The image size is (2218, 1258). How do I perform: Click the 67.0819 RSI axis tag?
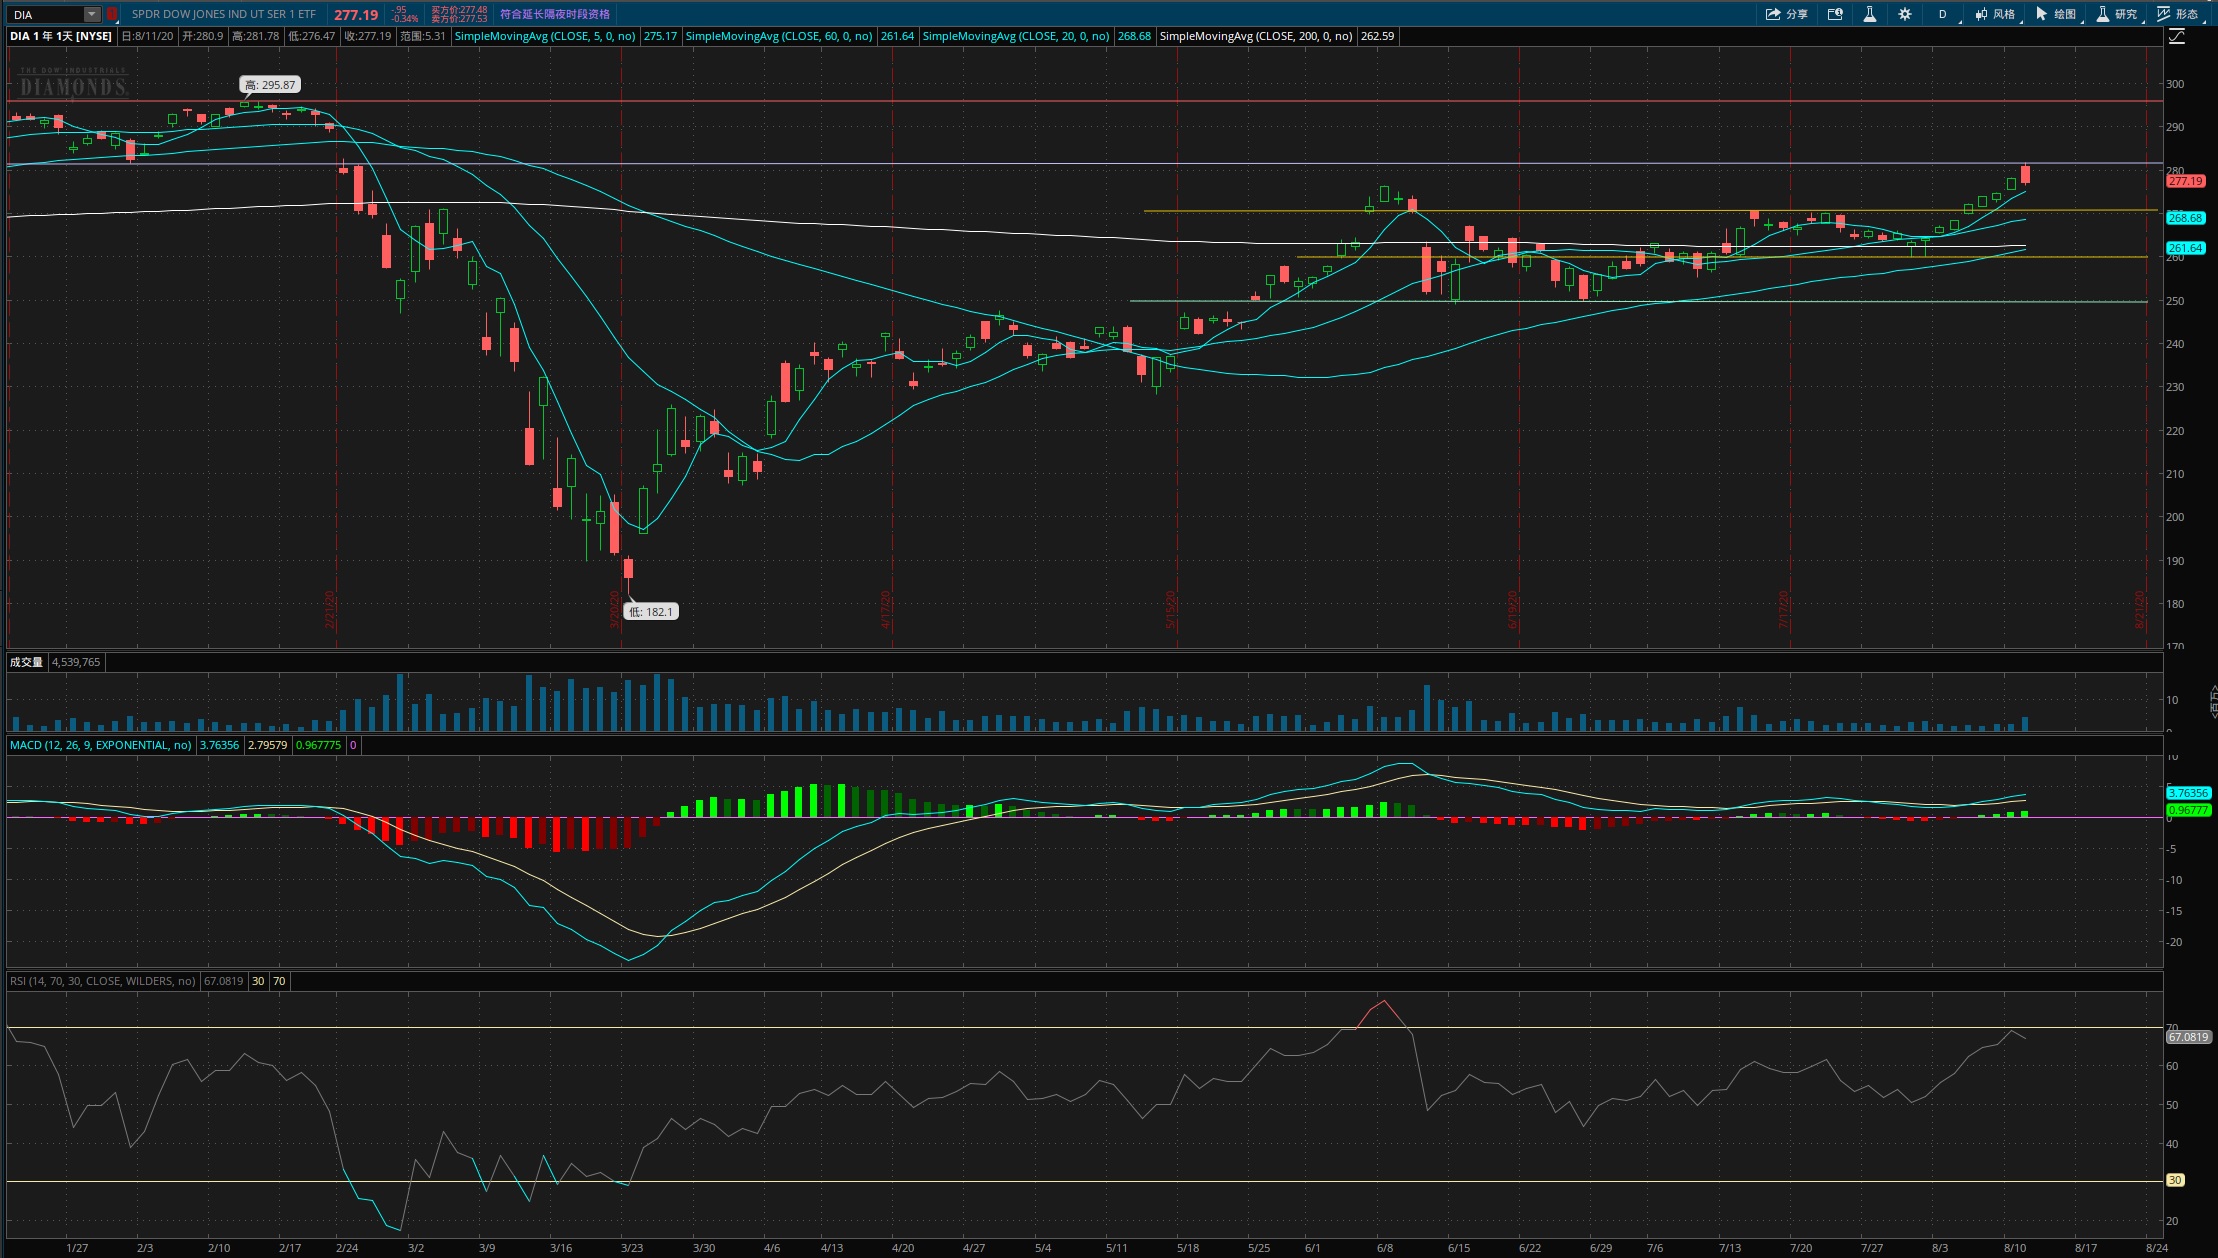(x=2188, y=1037)
